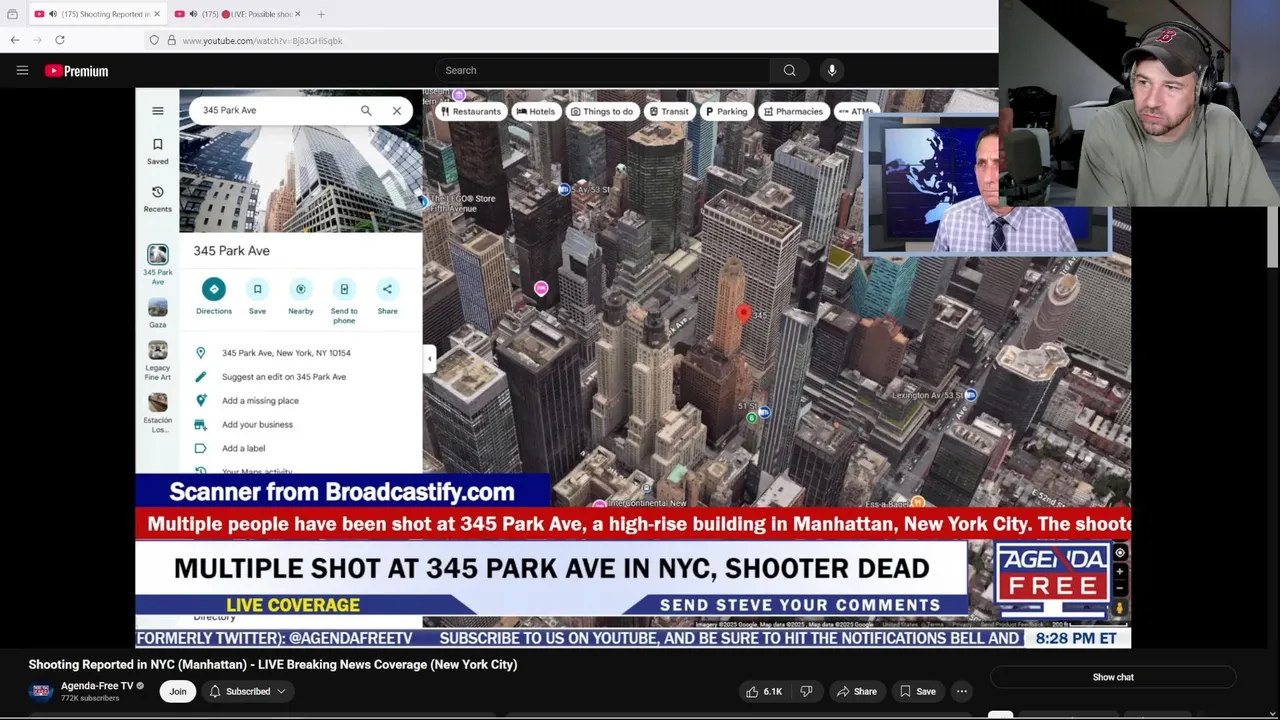
Task: Click Show chat button
Action: click(1113, 677)
